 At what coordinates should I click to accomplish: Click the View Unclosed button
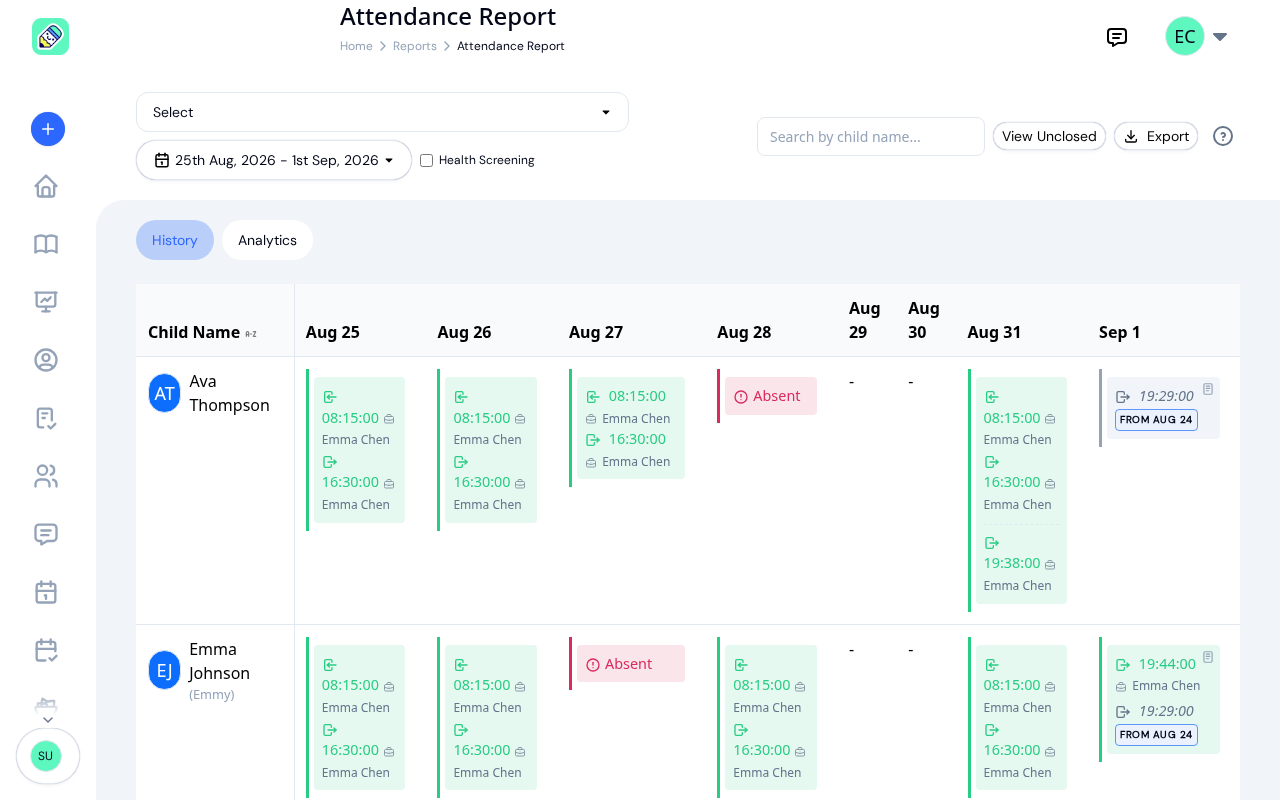(1049, 136)
